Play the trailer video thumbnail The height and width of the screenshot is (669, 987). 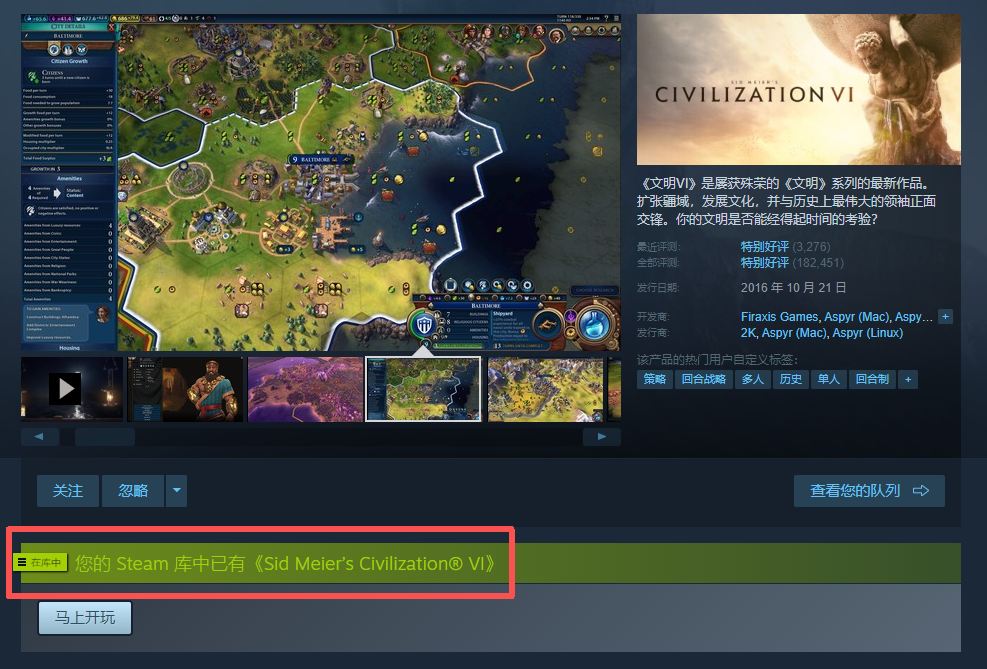(x=72, y=389)
